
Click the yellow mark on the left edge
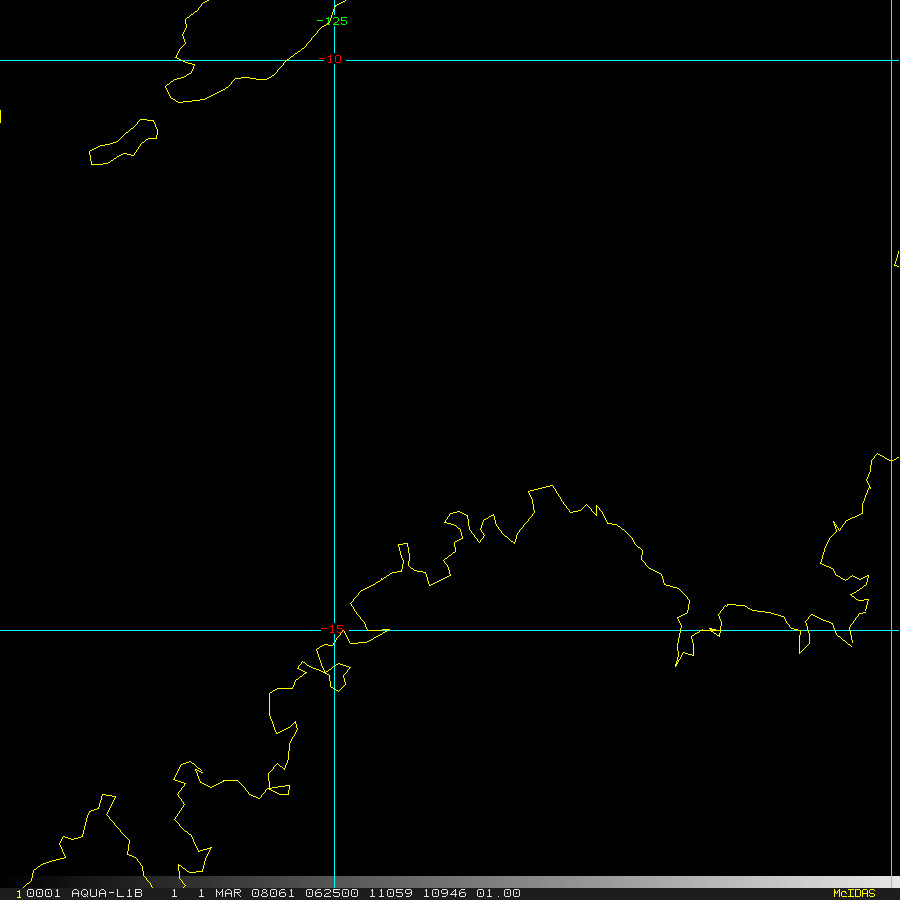coord(1,116)
